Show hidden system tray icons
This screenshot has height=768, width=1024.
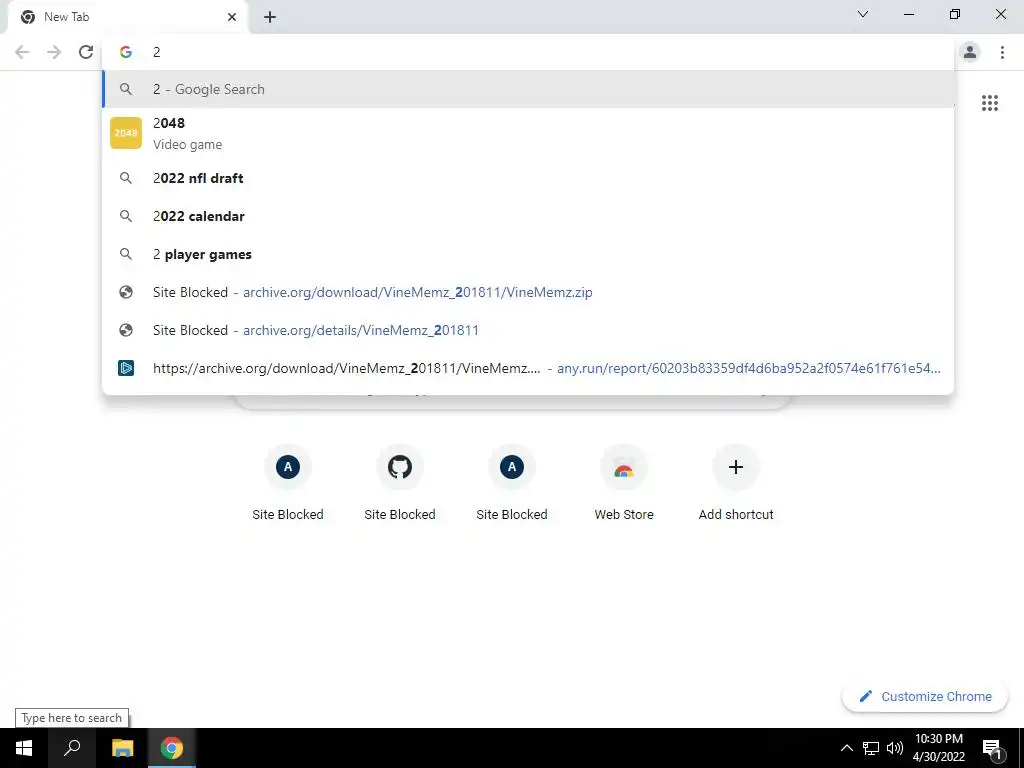point(846,748)
